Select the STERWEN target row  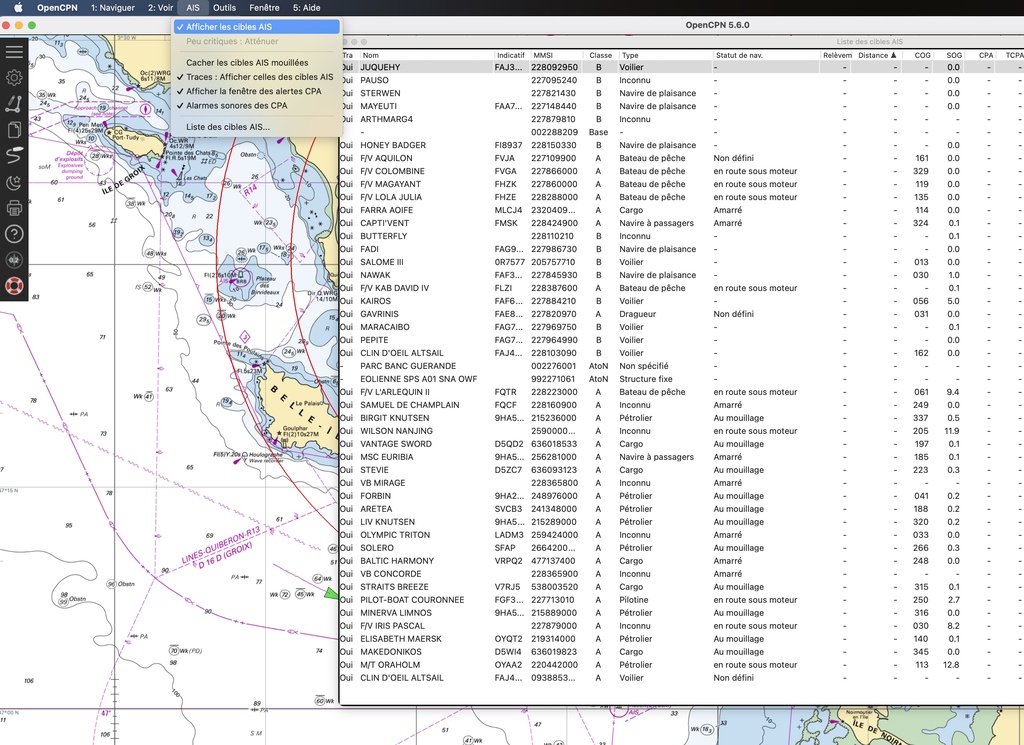tap(682, 93)
